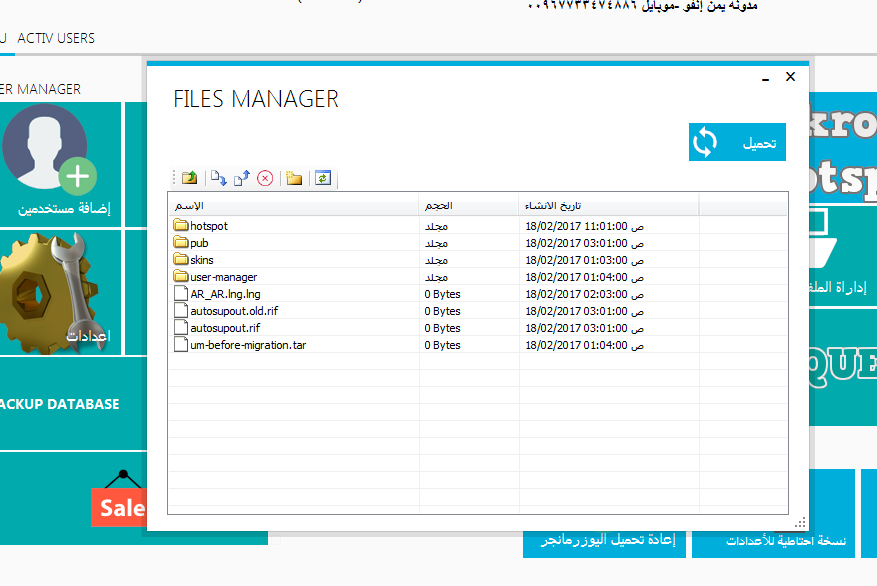Open the إعدادات settings gear tile
The image size is (877, 586).
(60, 292)
